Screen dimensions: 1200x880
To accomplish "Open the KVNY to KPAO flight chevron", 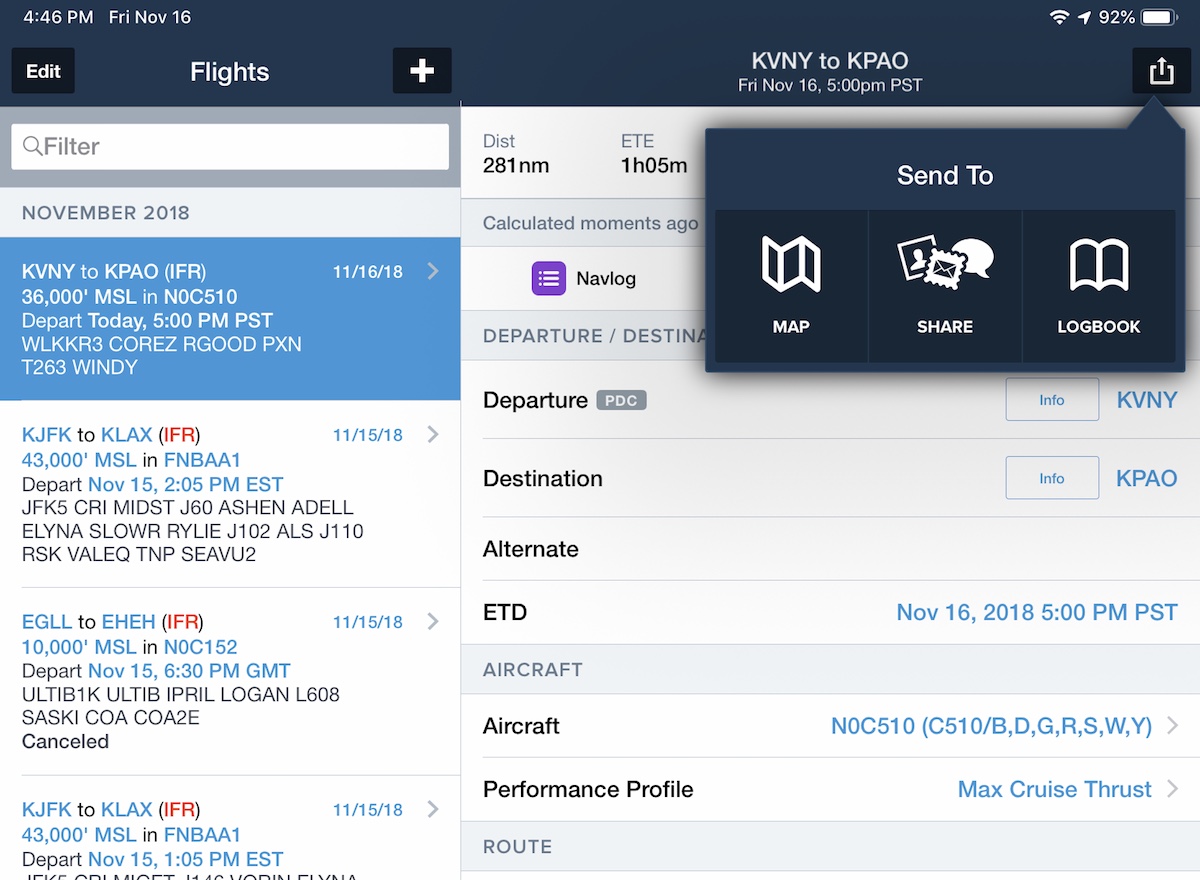I will [x=433, y=271].
